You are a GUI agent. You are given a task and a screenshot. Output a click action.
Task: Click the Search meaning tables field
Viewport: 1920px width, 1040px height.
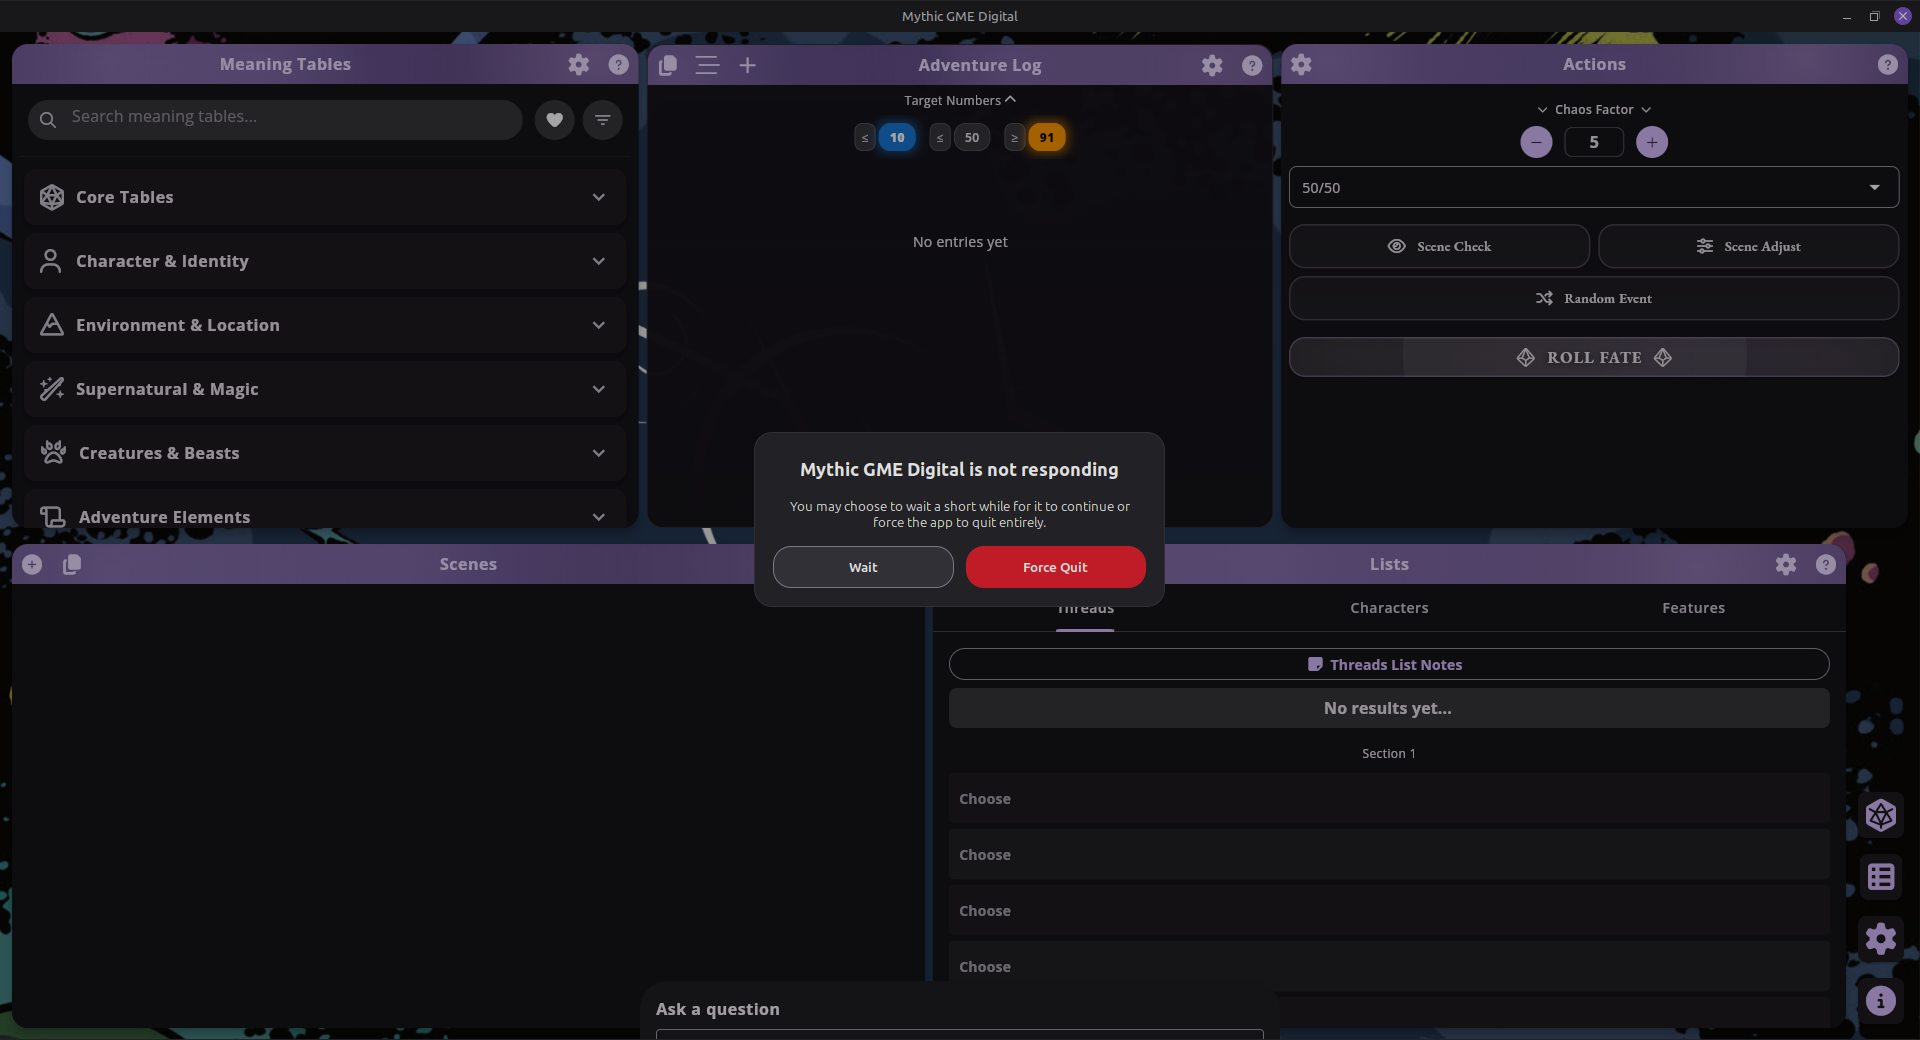275,120
